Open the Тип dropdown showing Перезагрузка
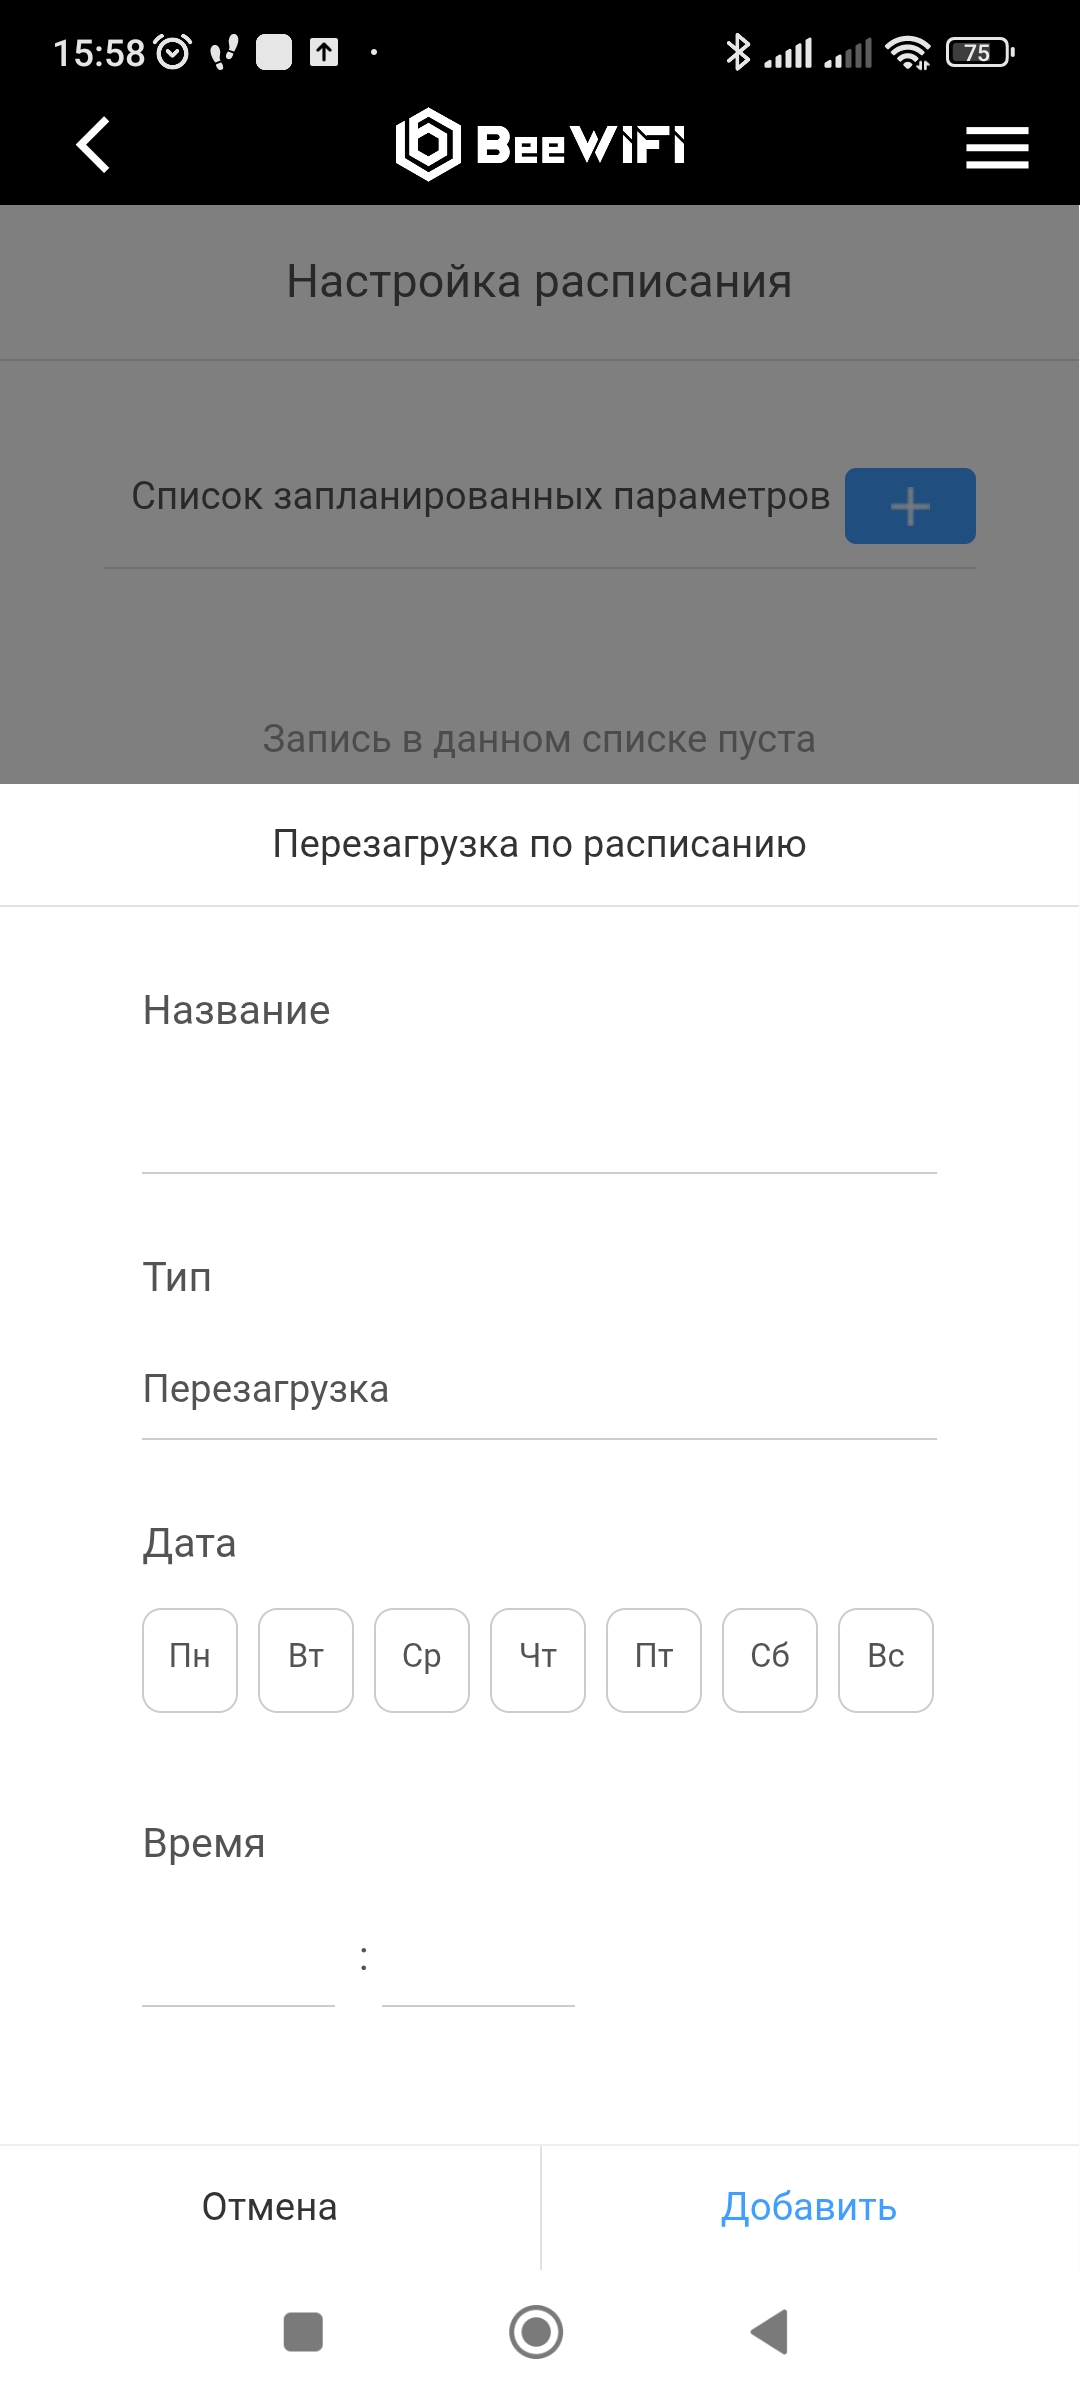Screen dimensions: 1080x2400 [x=539, y=1389]
